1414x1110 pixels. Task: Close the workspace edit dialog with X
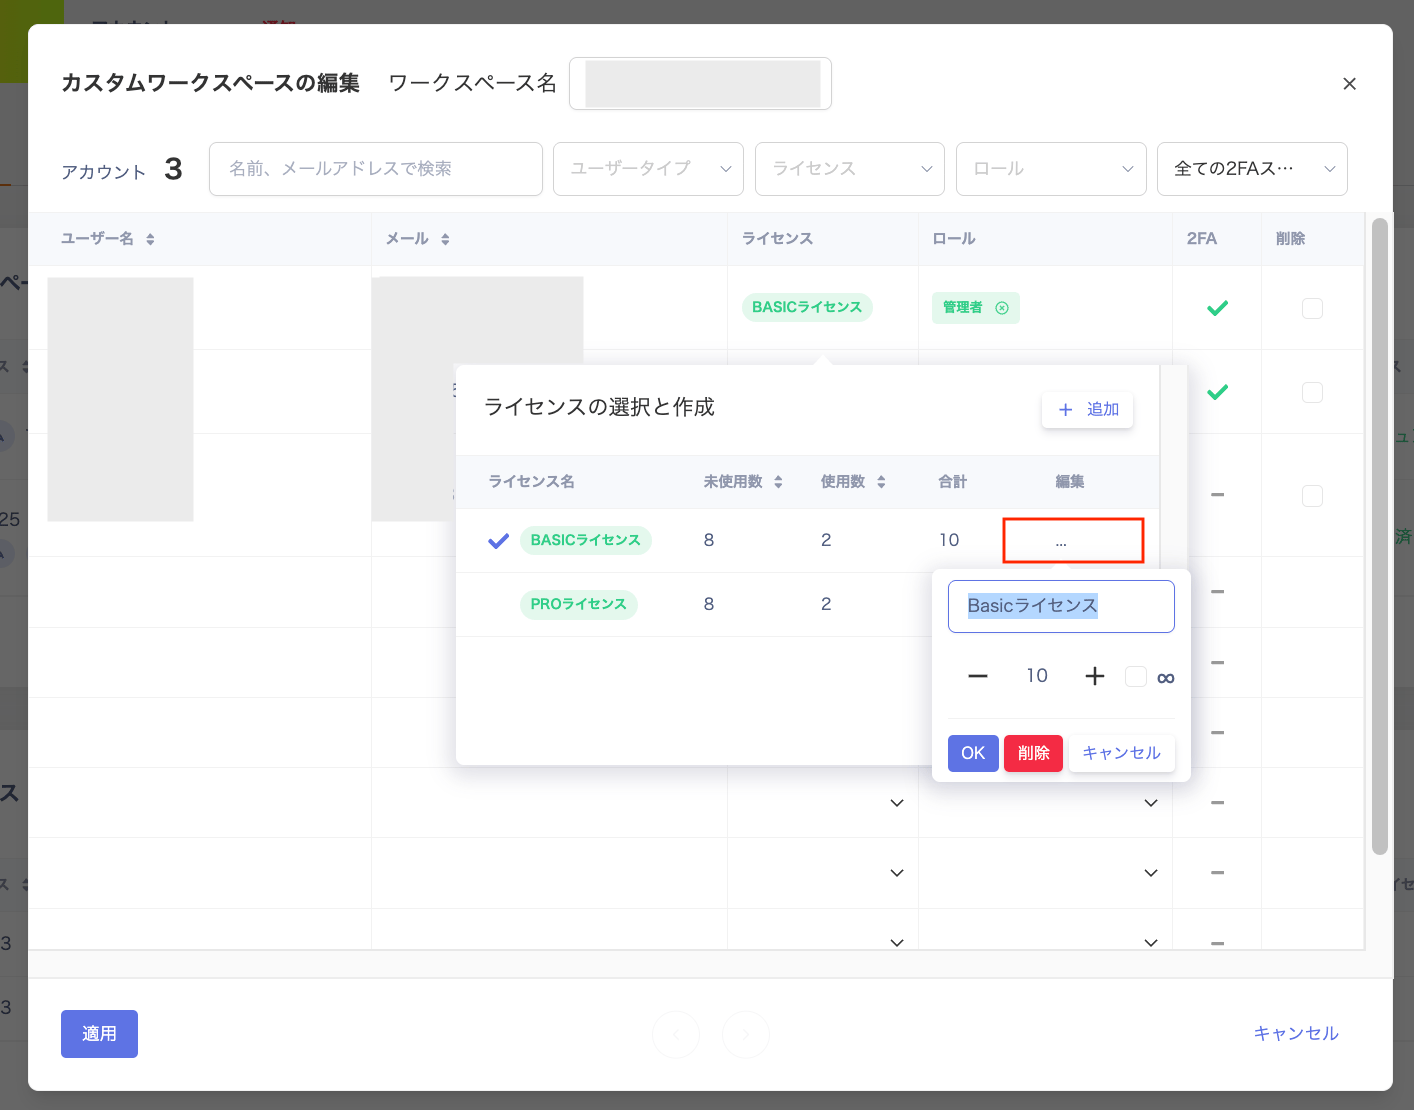(1349, 84)
